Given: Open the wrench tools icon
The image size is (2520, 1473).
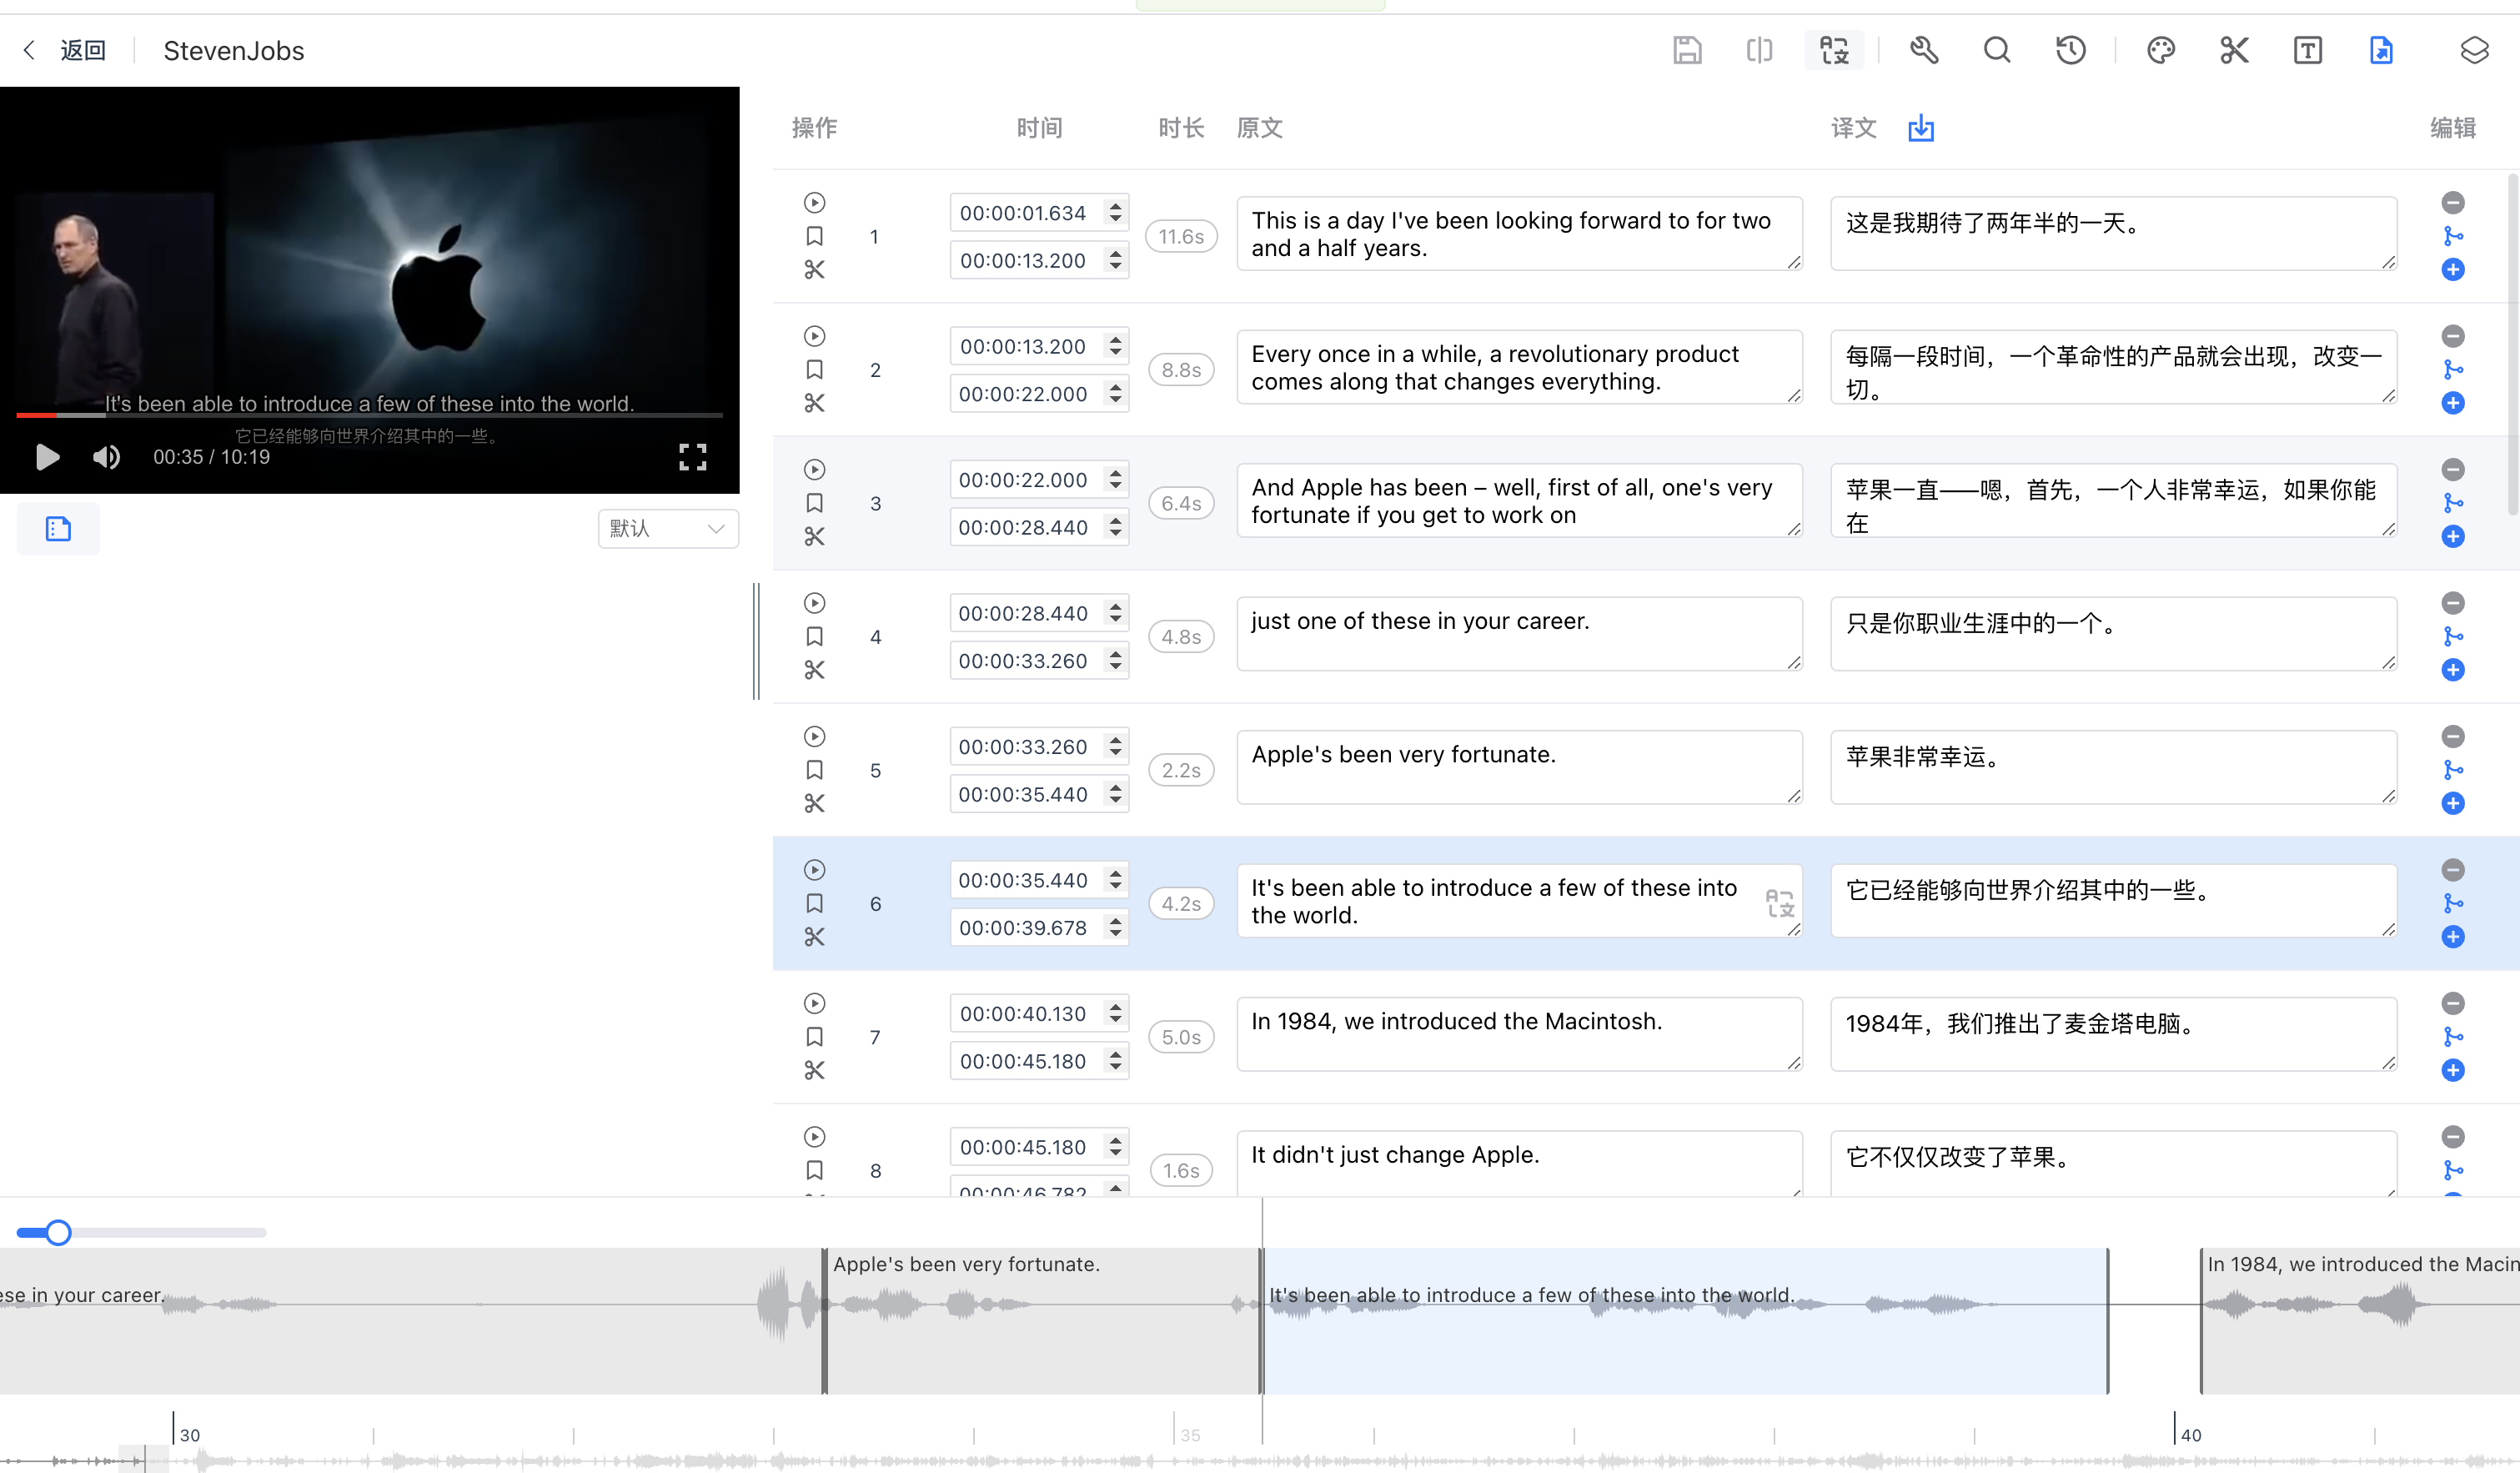Looking at the screenshot, I should 1924,50.
